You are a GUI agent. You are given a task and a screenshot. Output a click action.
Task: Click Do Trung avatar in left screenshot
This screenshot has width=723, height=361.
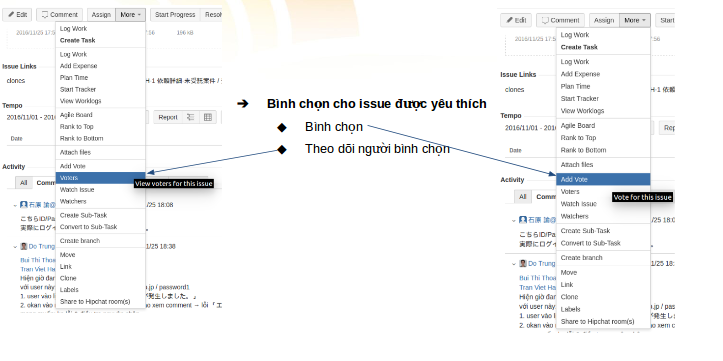24,246
